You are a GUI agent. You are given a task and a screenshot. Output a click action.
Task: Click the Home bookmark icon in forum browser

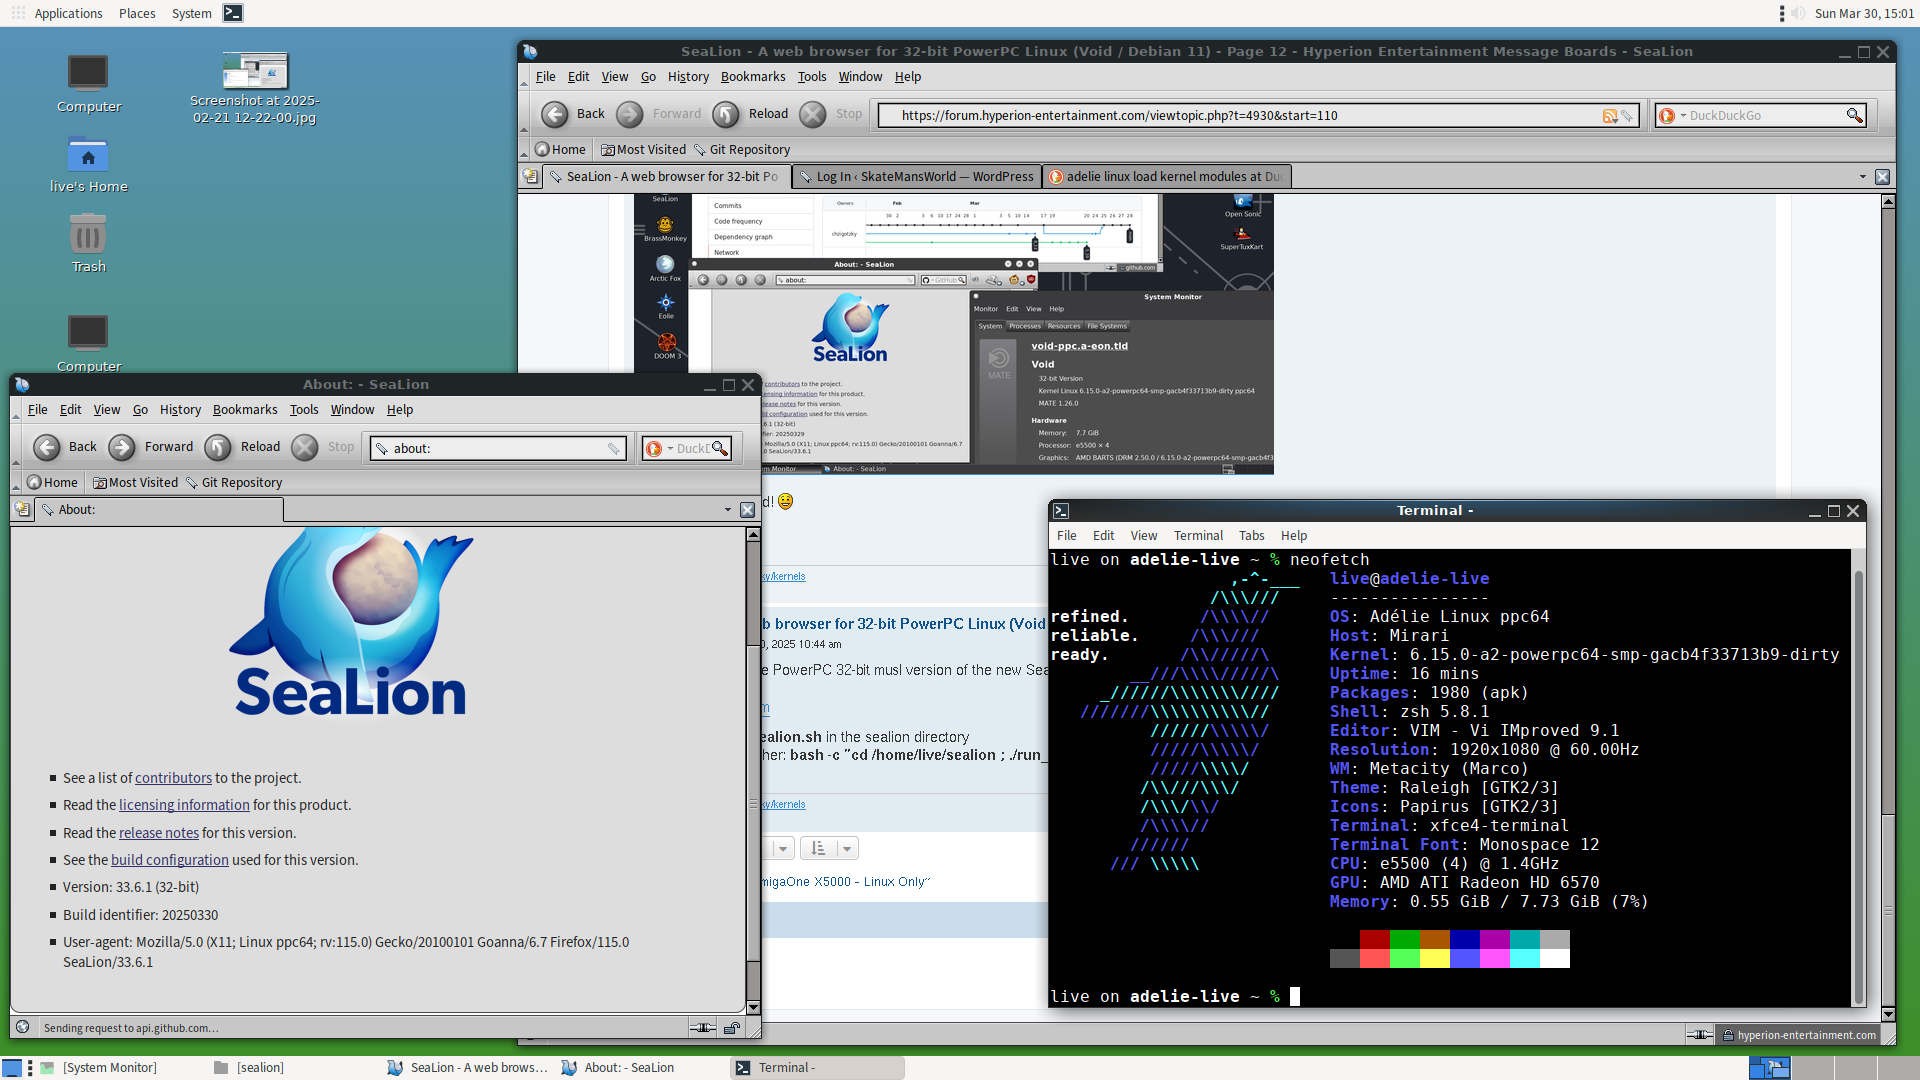point(542,149)
